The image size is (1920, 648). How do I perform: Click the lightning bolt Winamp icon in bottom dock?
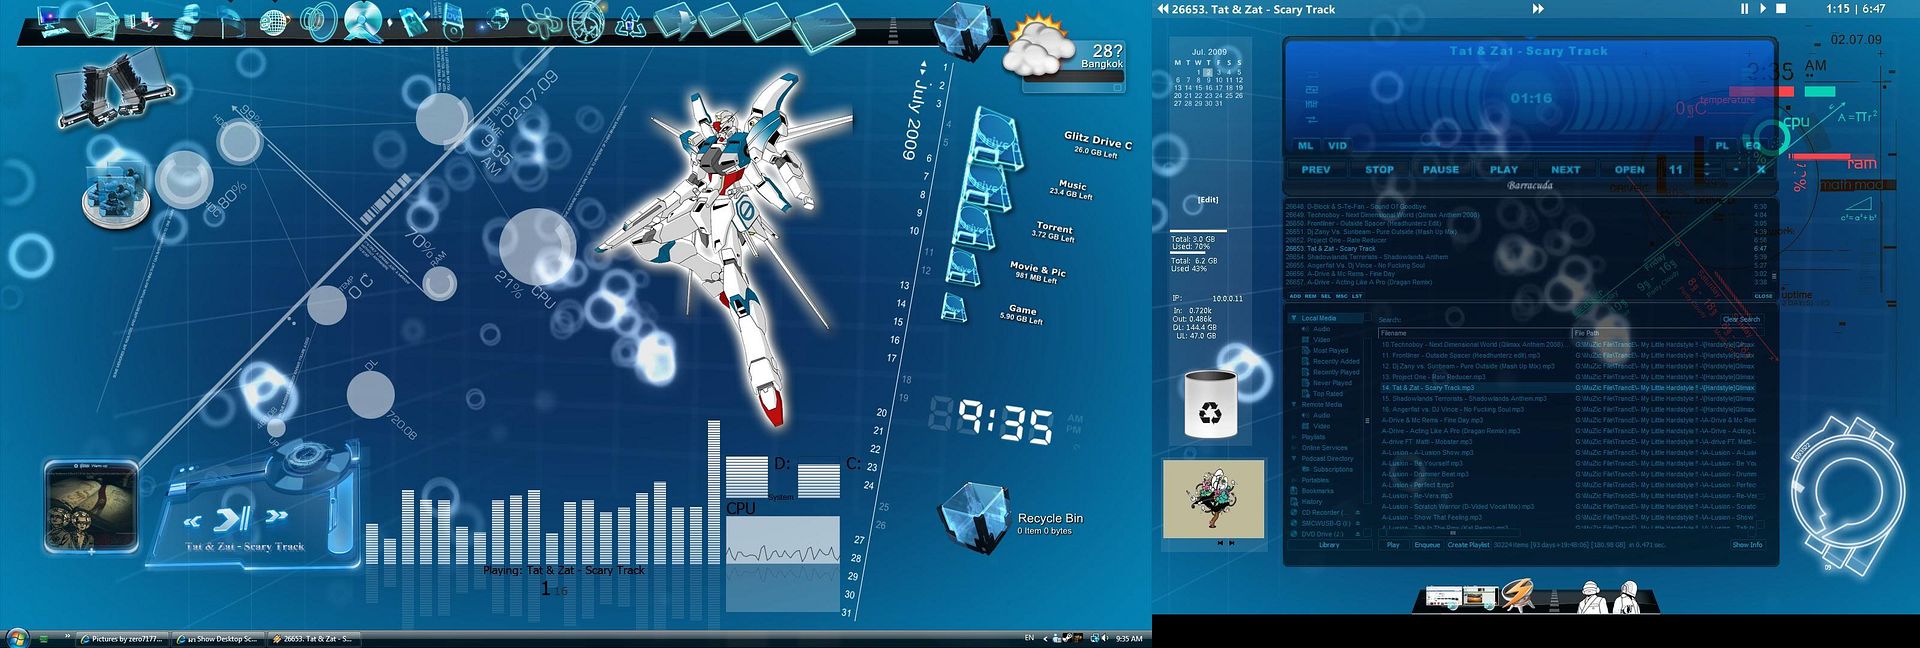coord(1517,596)
